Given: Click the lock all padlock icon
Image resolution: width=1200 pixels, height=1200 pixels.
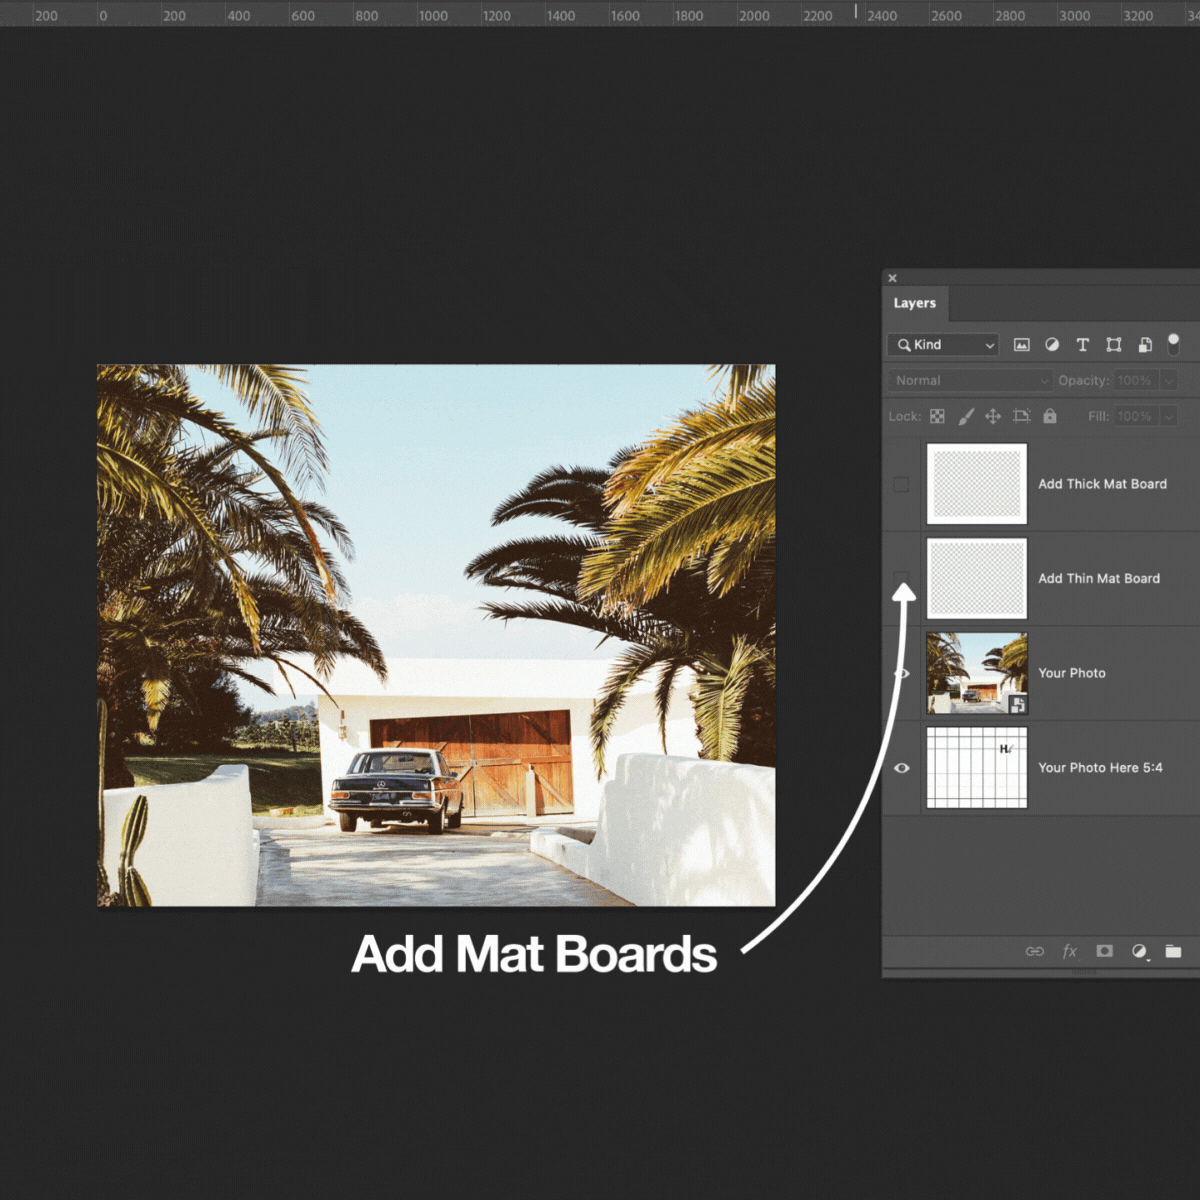Looking at the screenshot, I should [x=1050, y=417].
